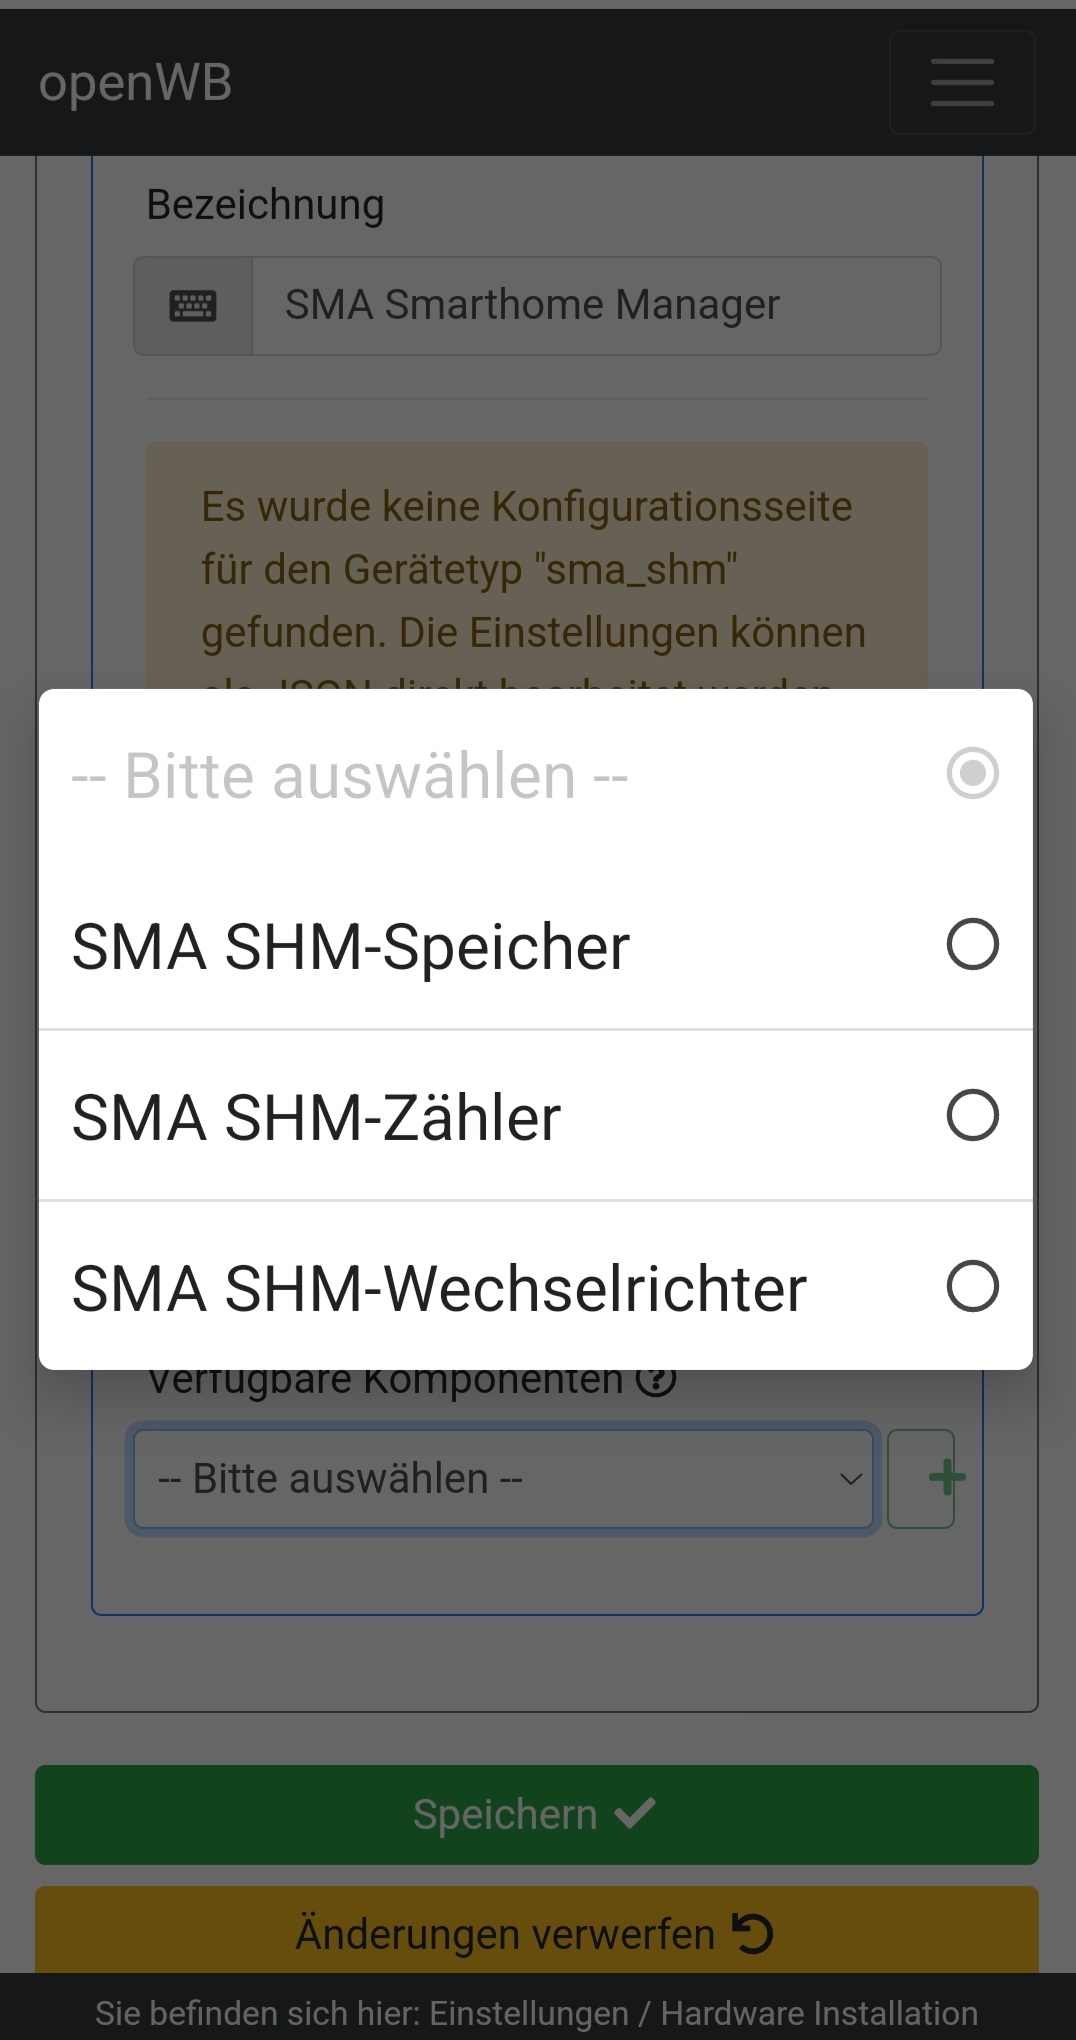Select the '-- Bitte auswählen --' radio button

[x=972, y=774]
